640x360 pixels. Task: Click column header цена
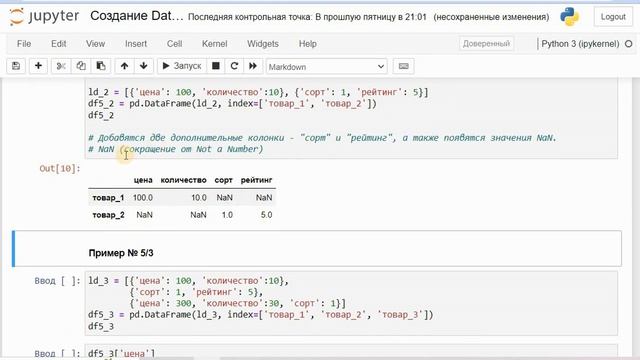coord(143,180)
